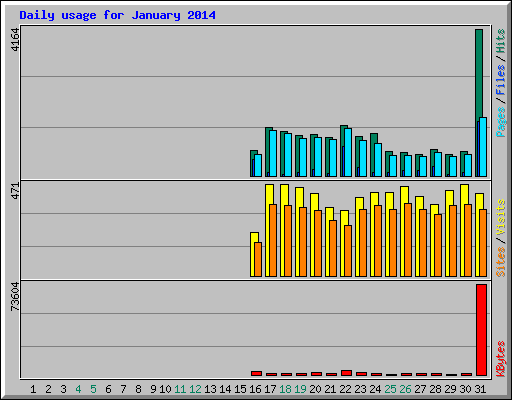Click day 26 weekend label on the x-axis
Screen dimensions: 512x400
tap(405, 389)
